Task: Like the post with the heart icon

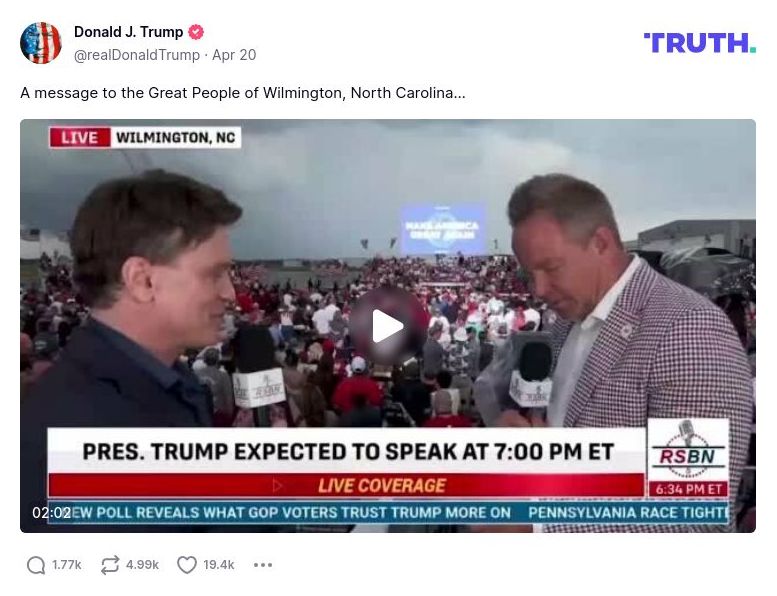Action: pyautogui.click(x=187, y=565)
